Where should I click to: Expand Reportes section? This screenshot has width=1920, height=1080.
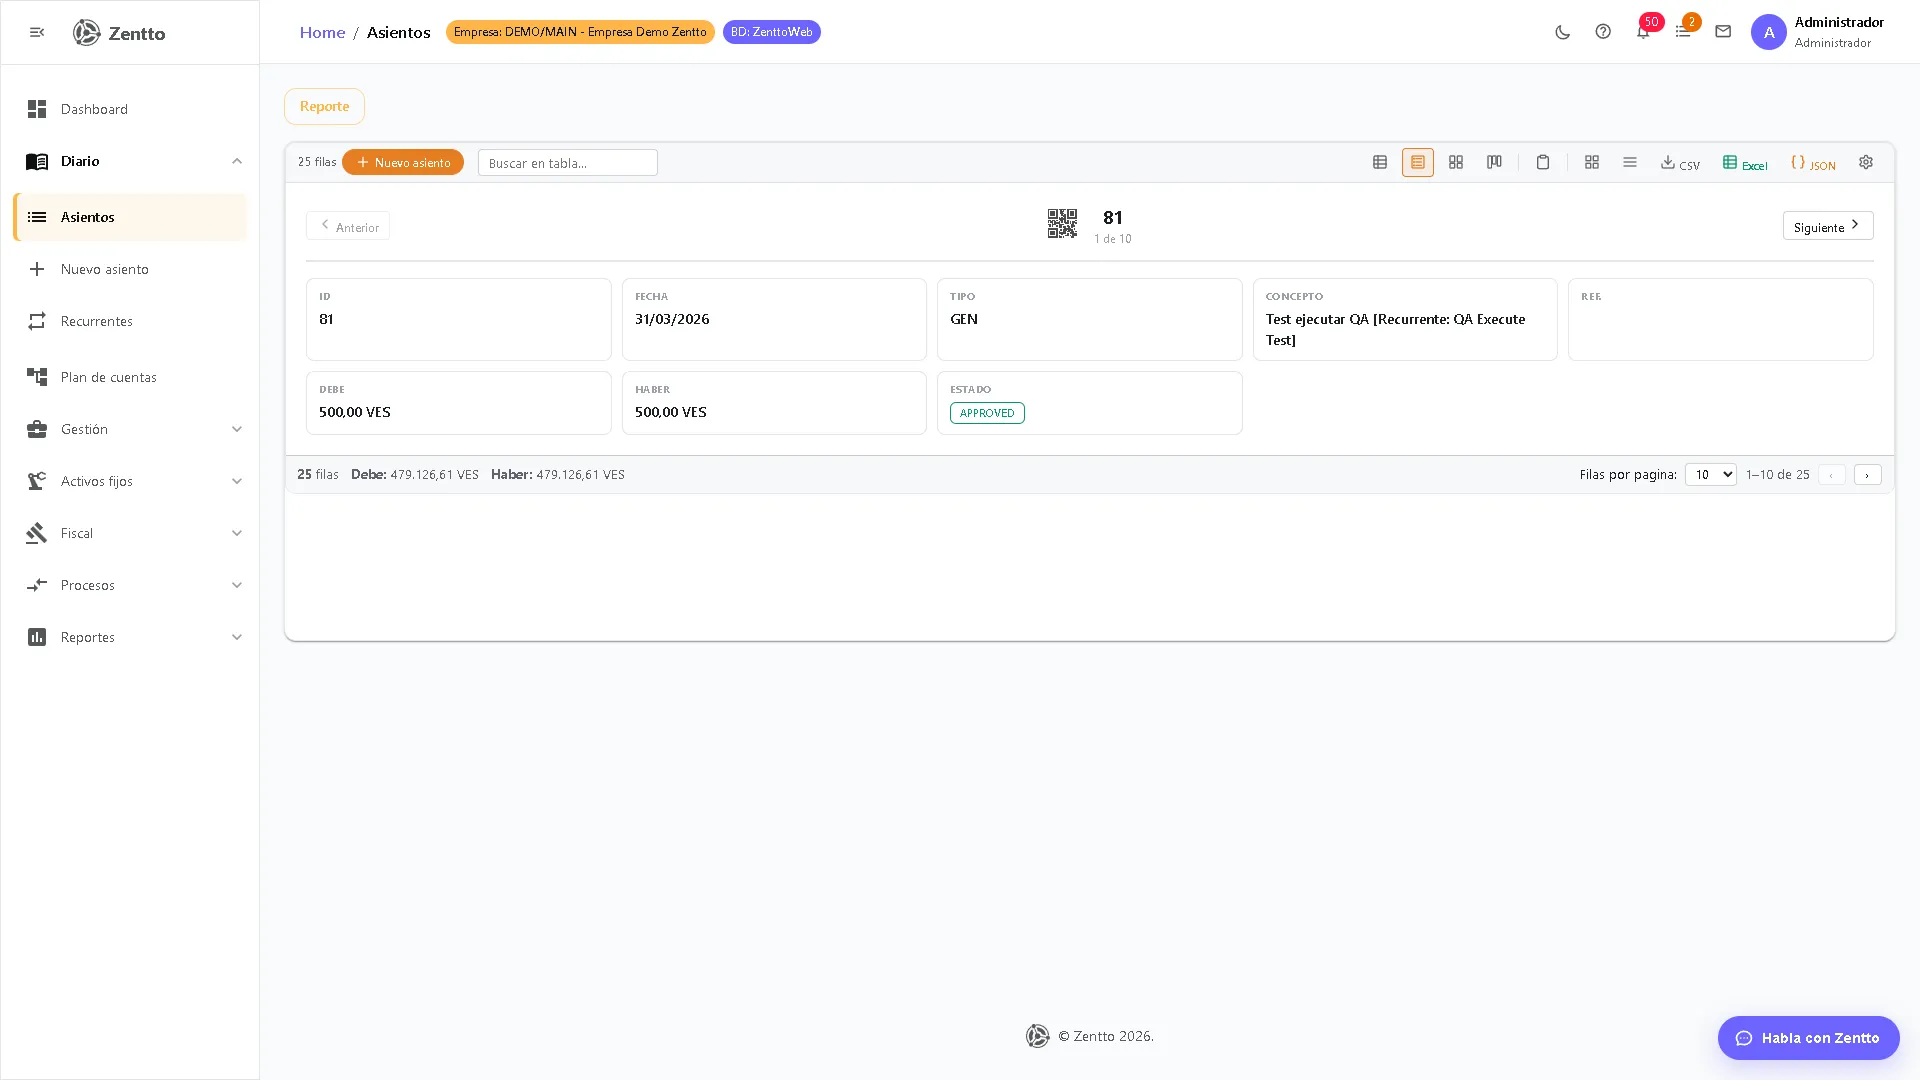(x=130, y=637)
